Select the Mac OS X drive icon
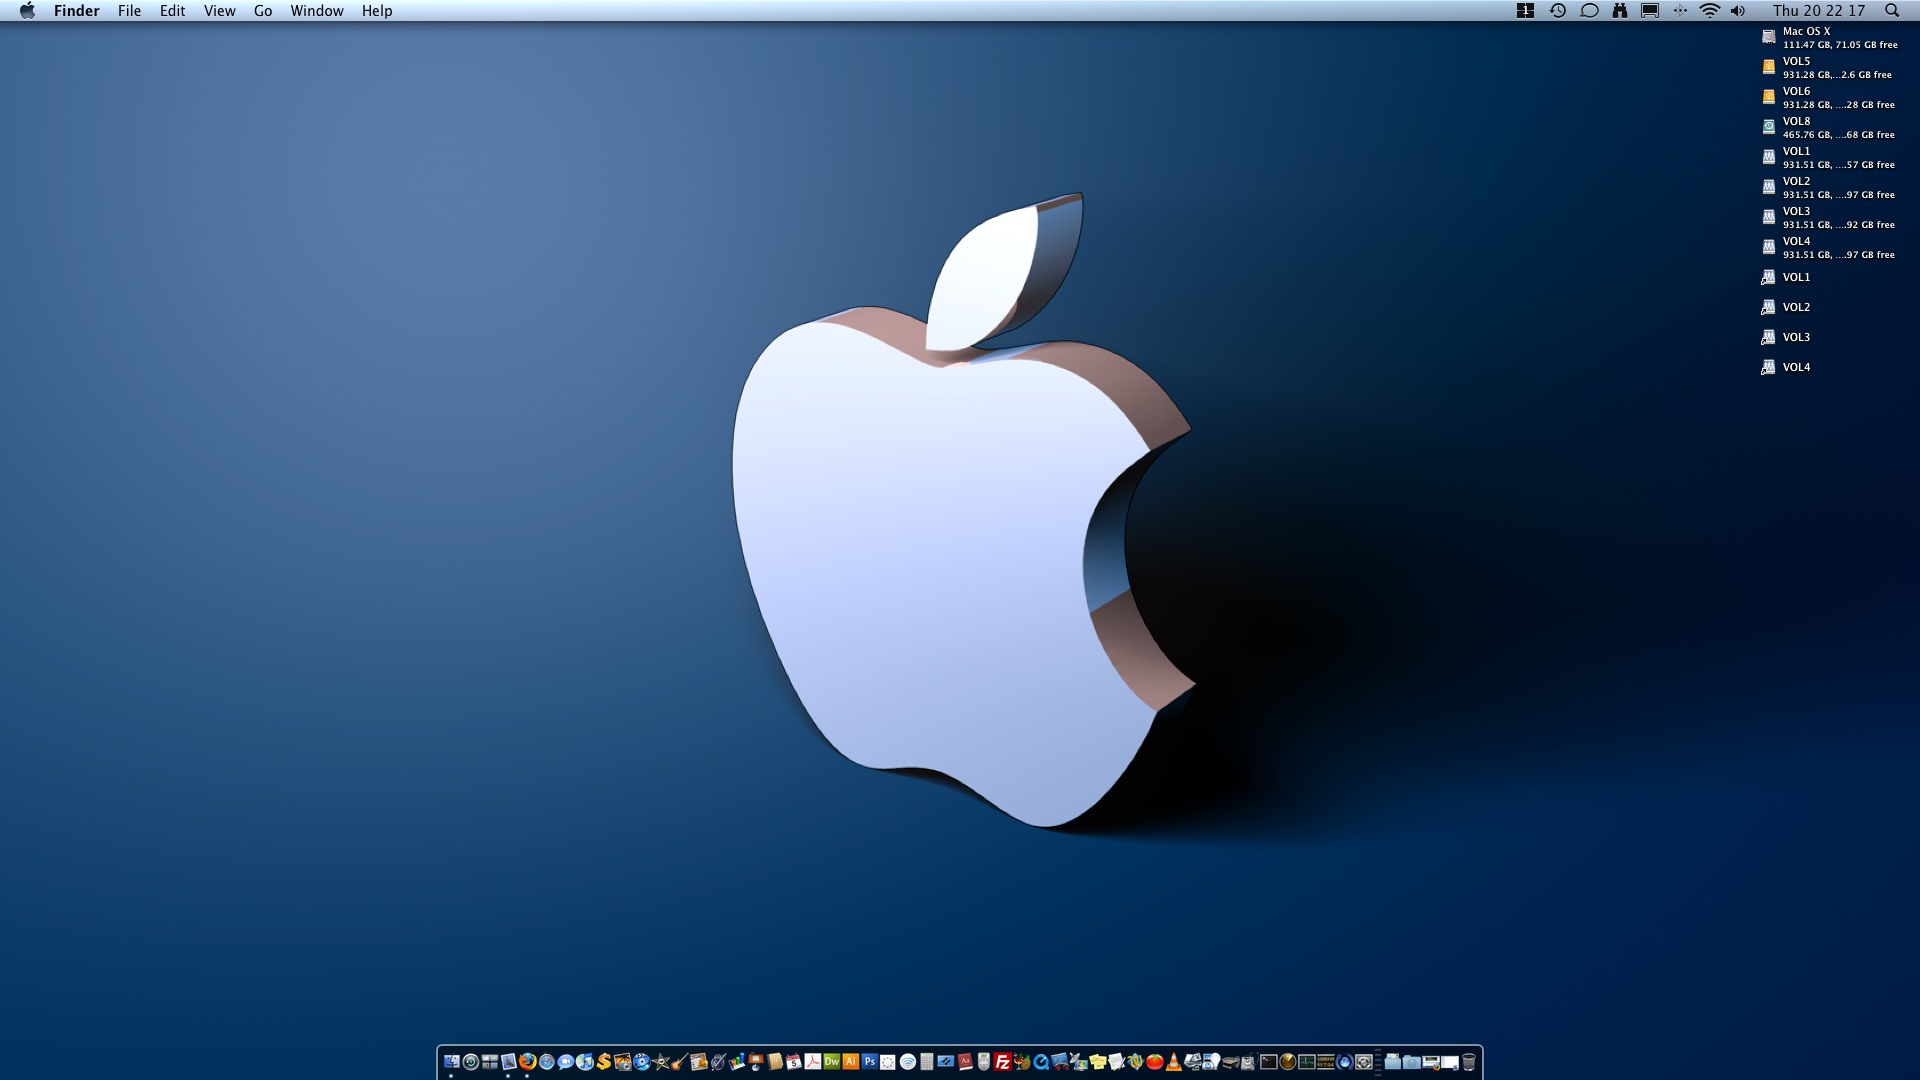The height and width of the screenshot is (1080, 1920). [x=1768, y=37]
